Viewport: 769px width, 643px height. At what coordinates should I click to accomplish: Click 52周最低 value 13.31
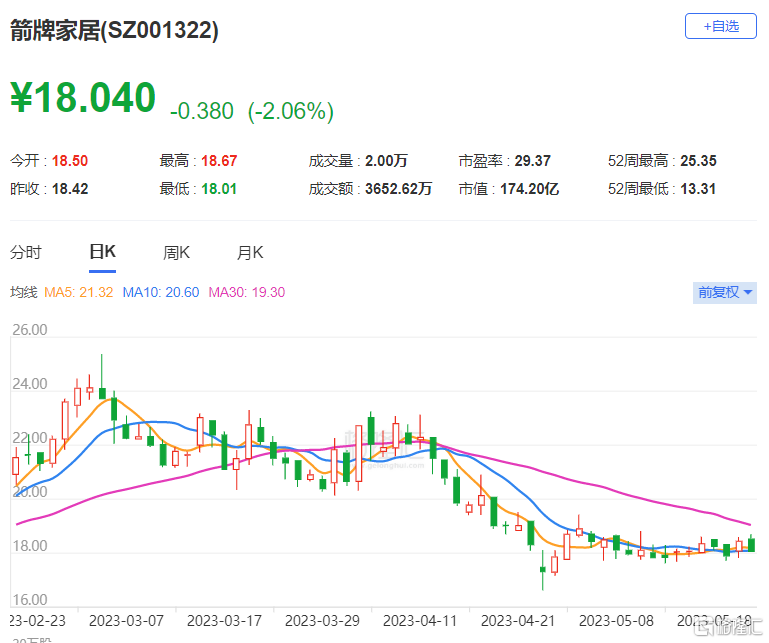click(x=698, y=189)
